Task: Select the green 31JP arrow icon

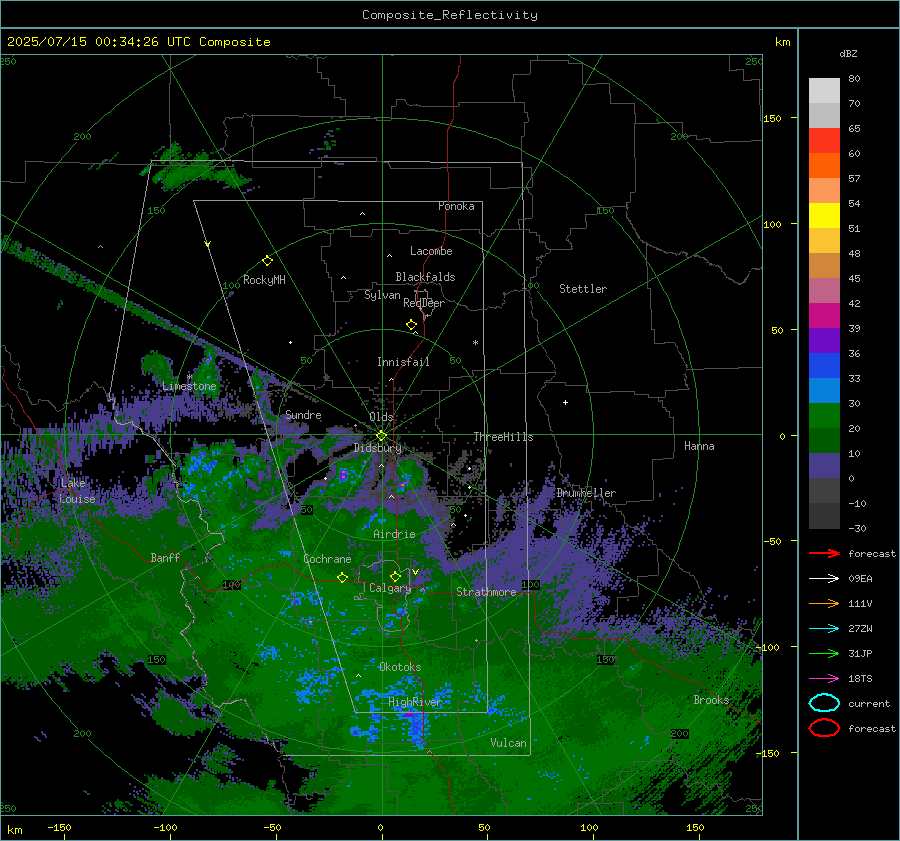Action: tap(824, 653)
